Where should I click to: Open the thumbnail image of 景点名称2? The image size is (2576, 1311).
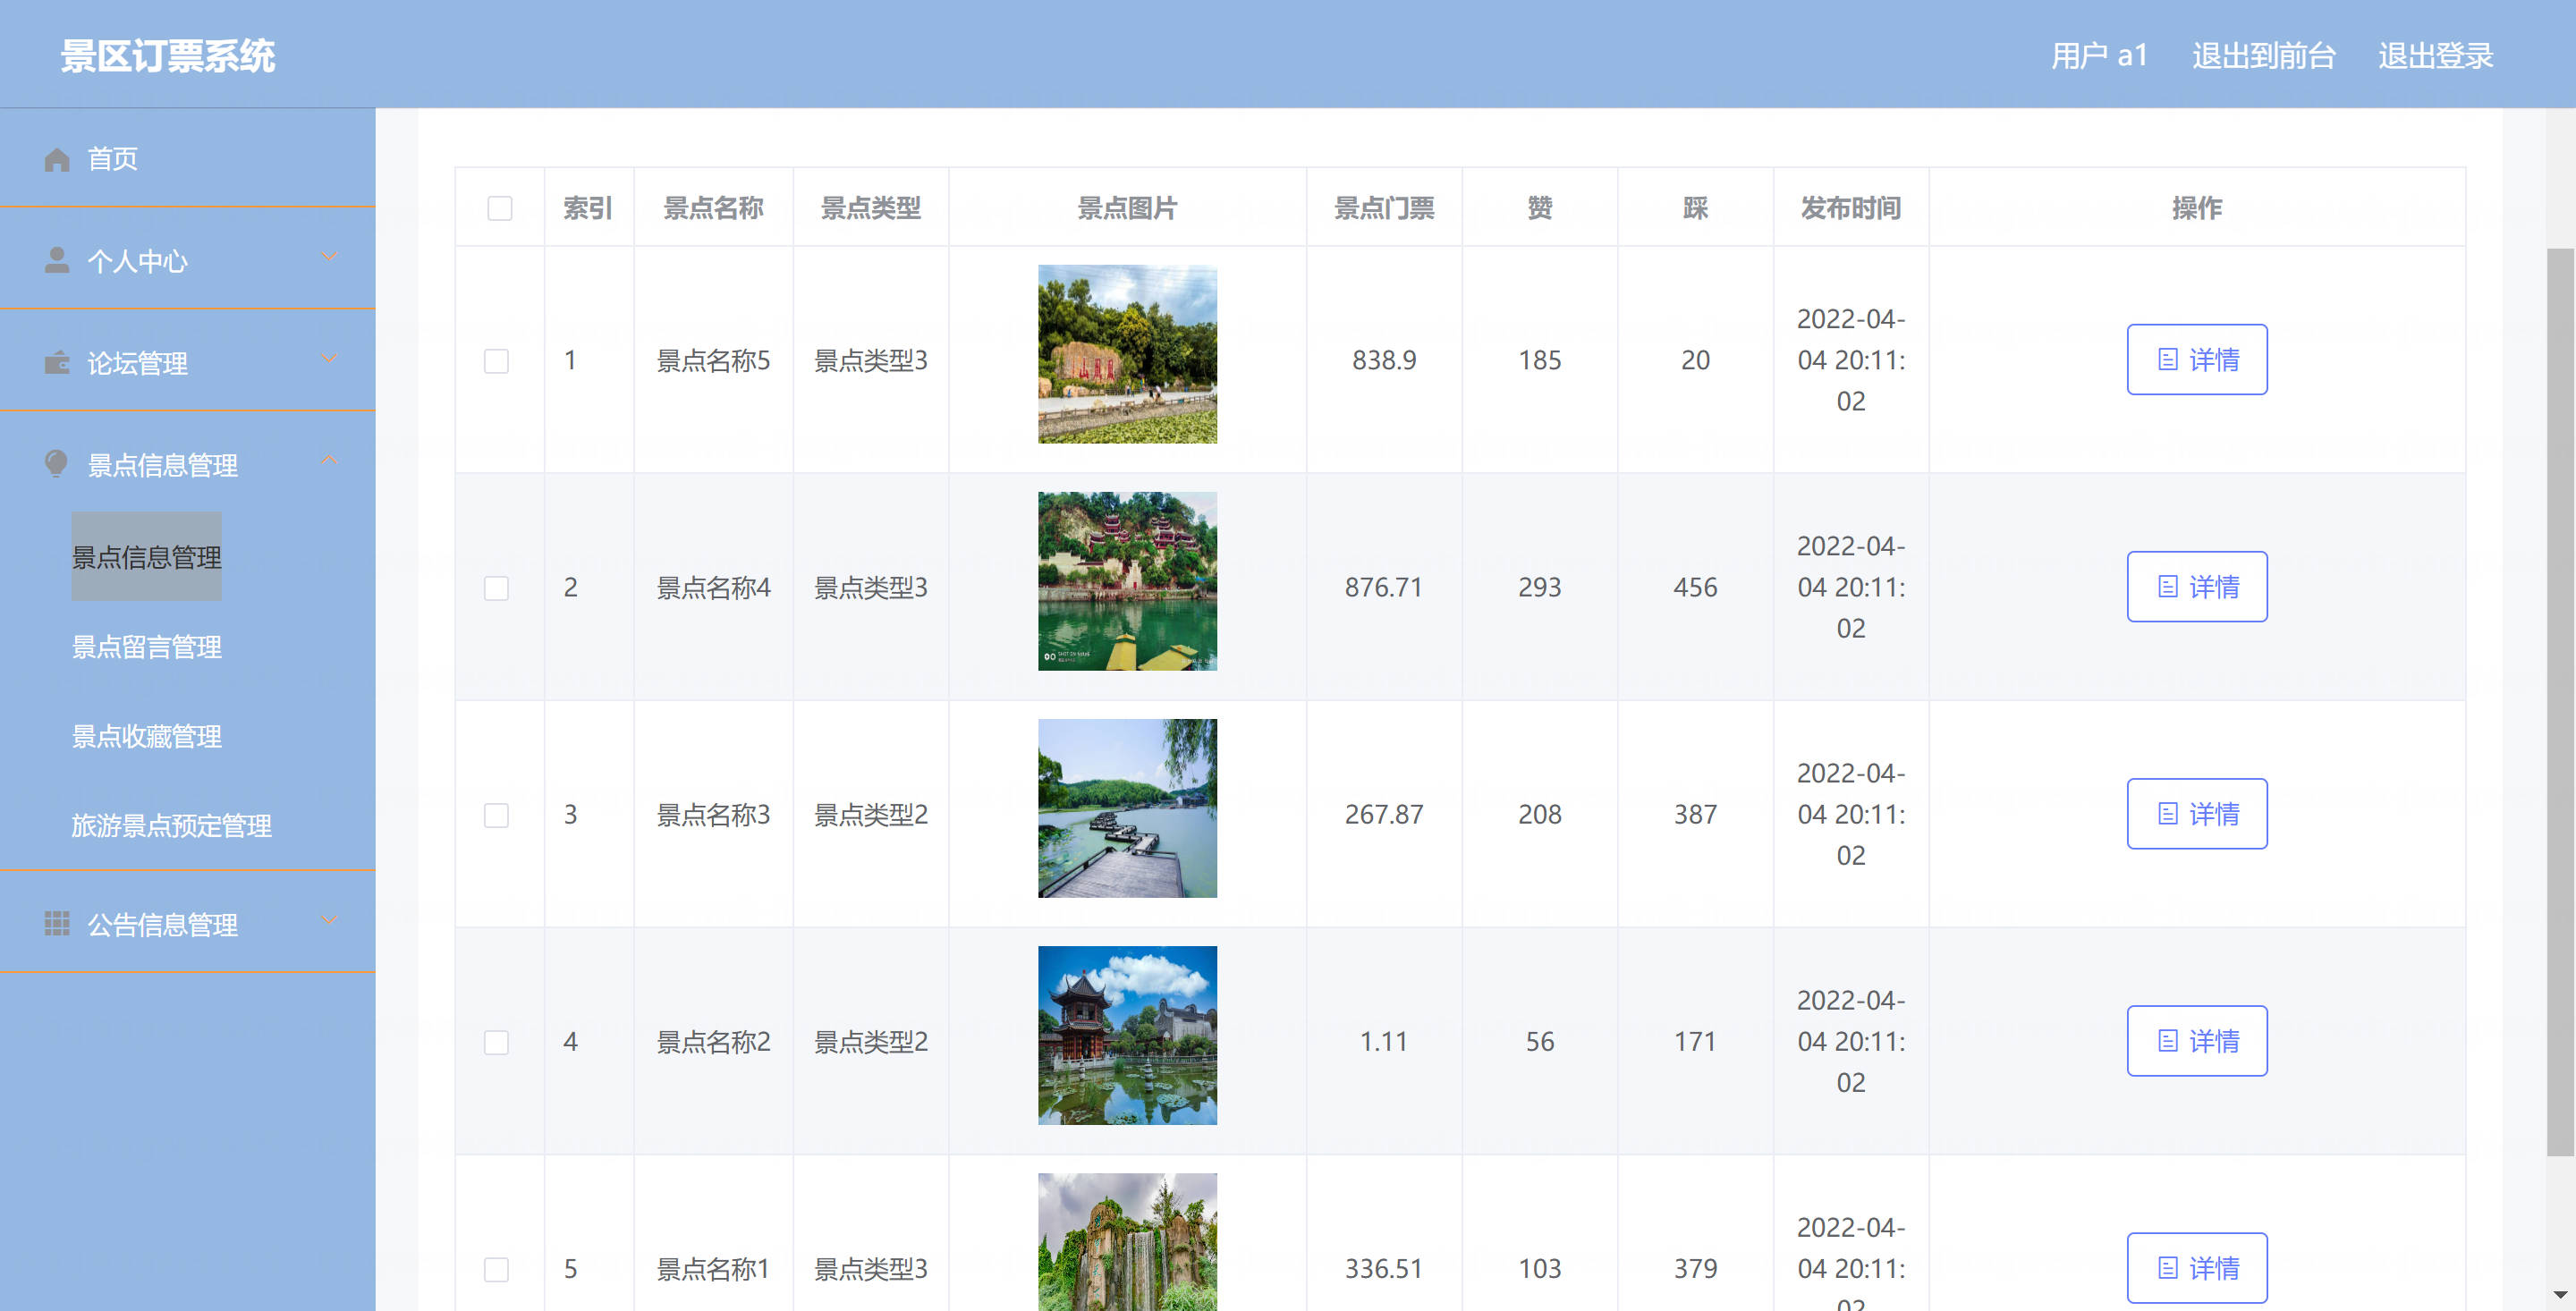(1127, 1035)
